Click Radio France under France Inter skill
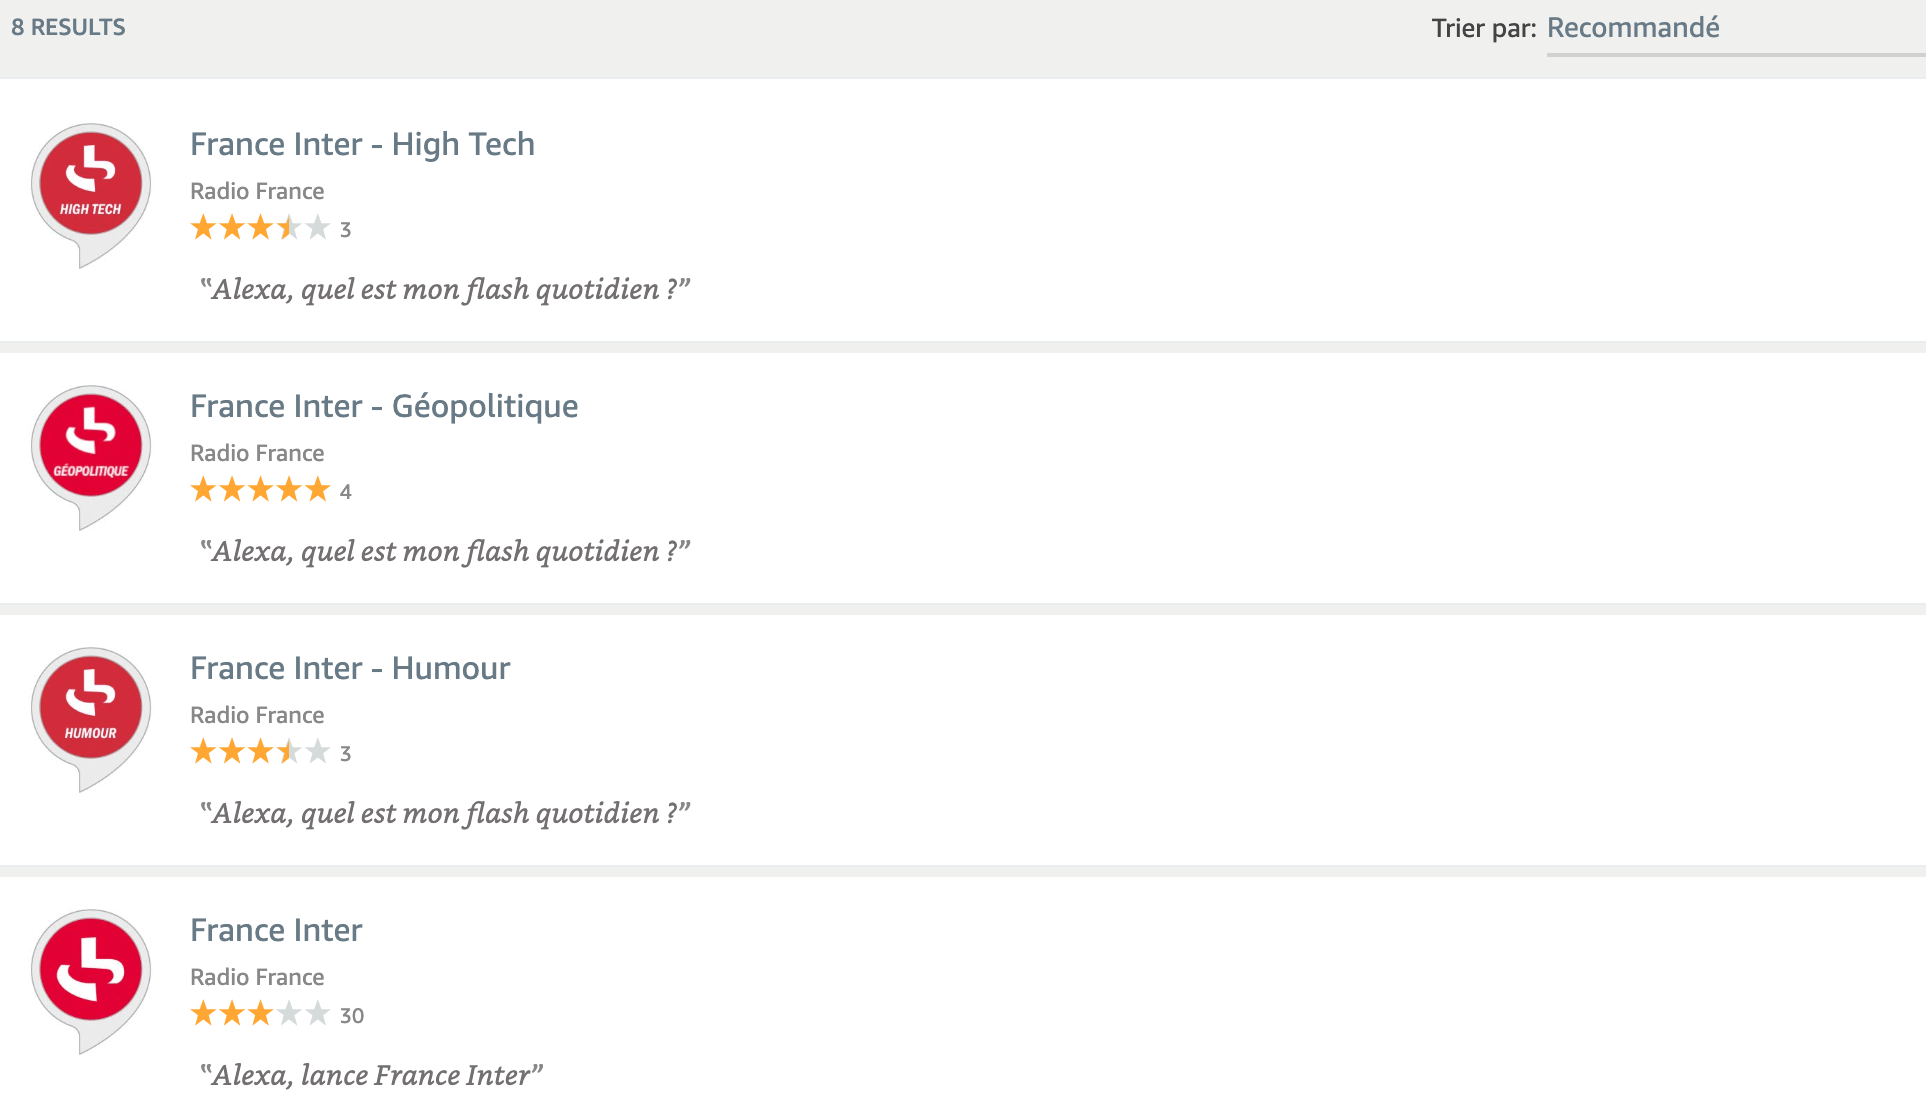1926x1109 pixels. coord(257,977)
